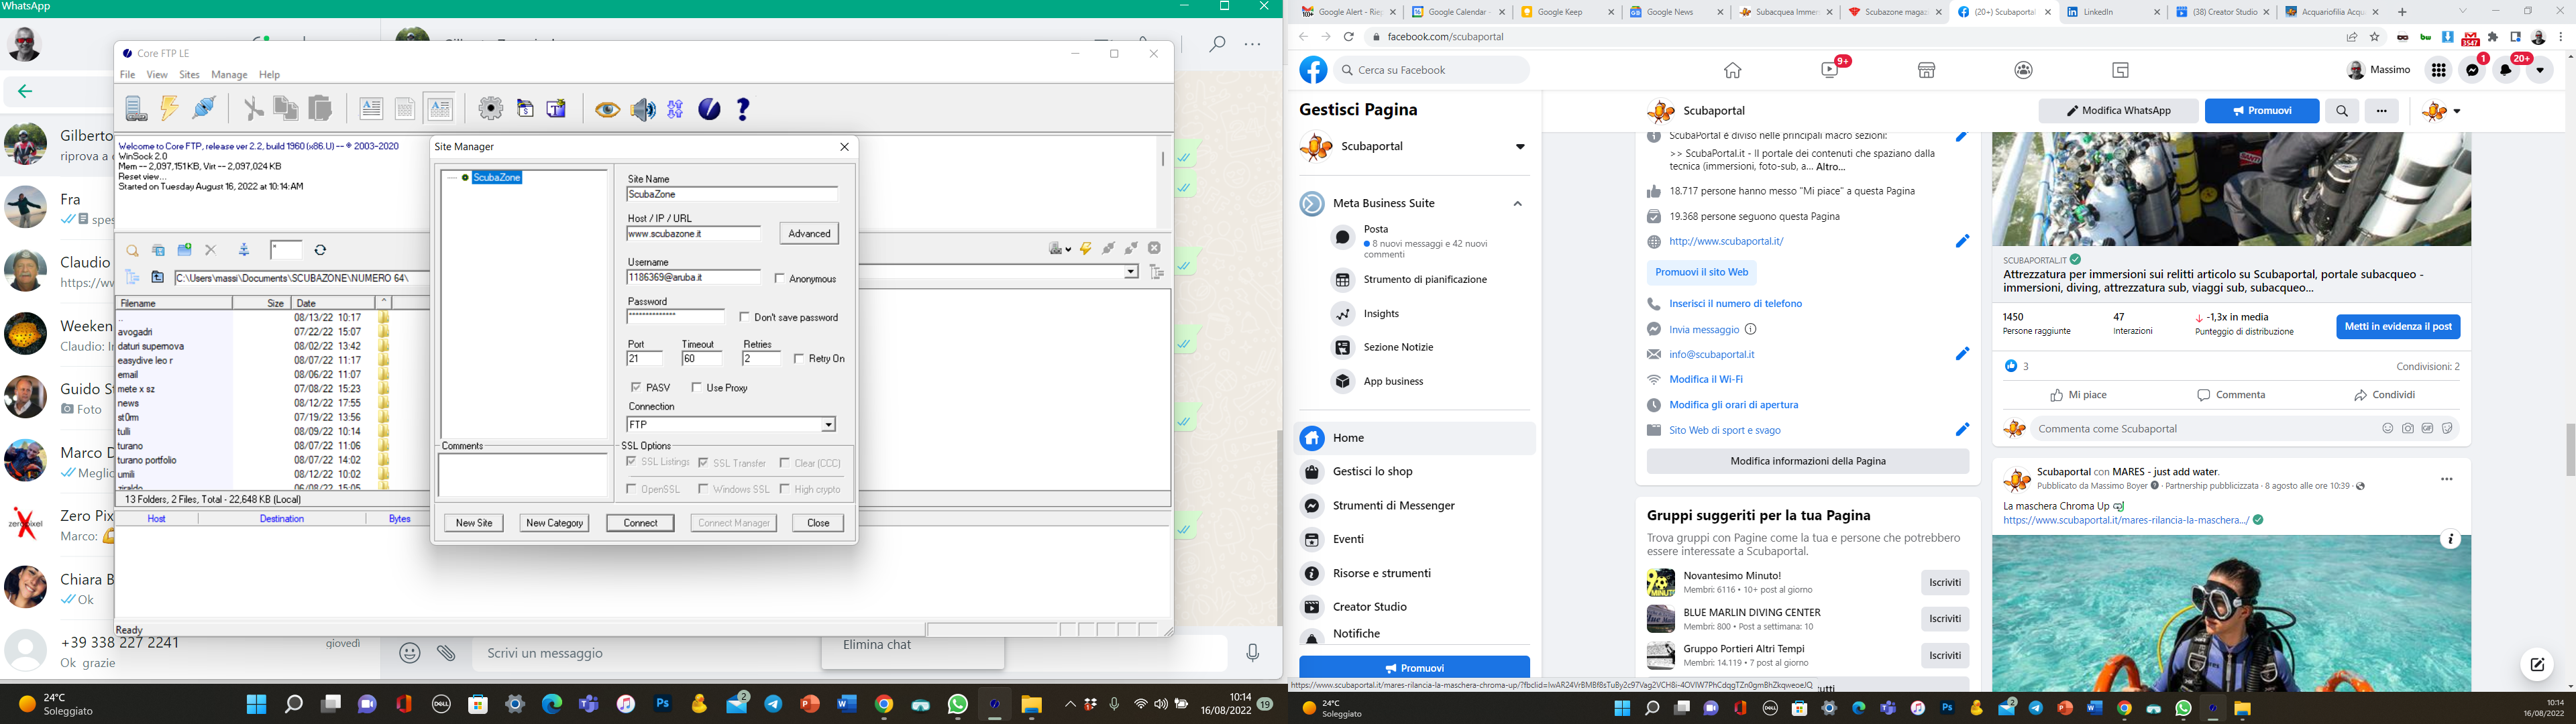Click the scissors Cut icon in Core FTP
2576x724 pixels.
(253, 108)
